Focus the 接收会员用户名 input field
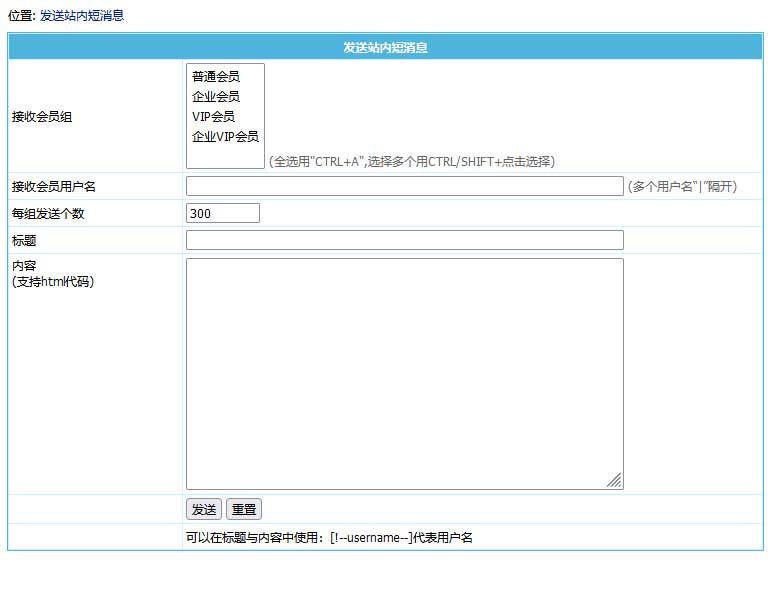Screen dimensions: 770x595 click(404, 186)
